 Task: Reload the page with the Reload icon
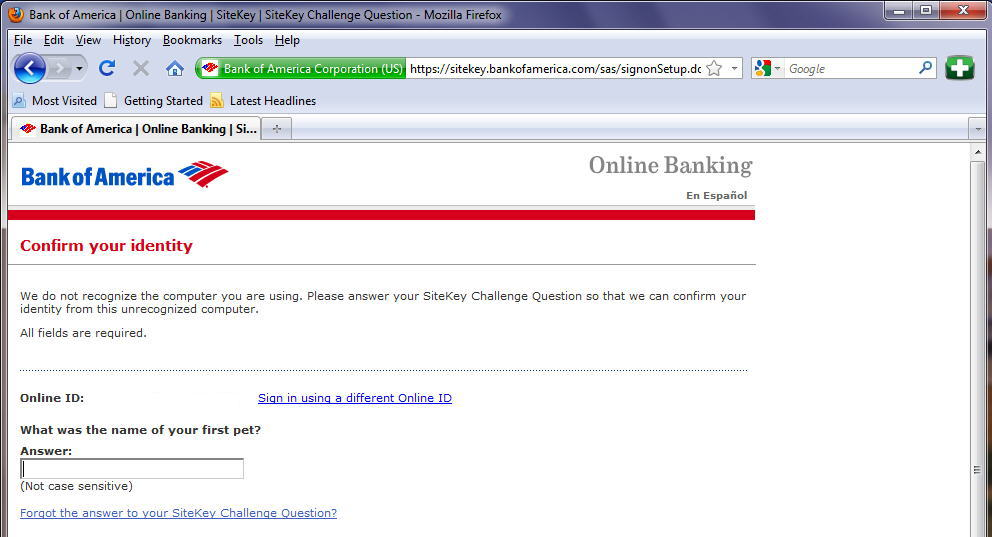pos(107,68)
